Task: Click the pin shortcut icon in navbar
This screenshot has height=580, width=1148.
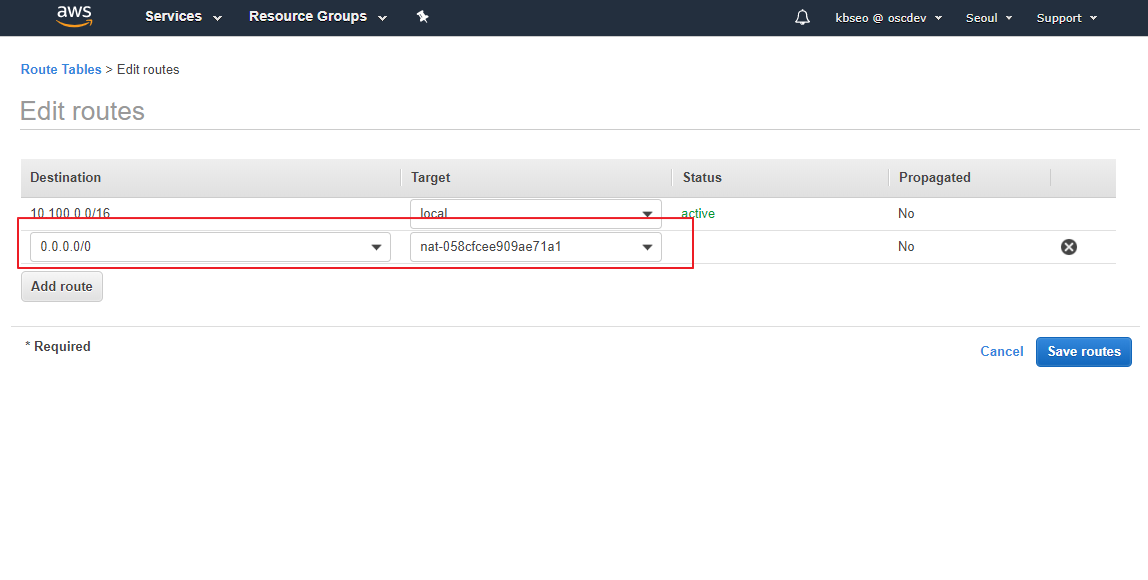Action: pos(422,16)
